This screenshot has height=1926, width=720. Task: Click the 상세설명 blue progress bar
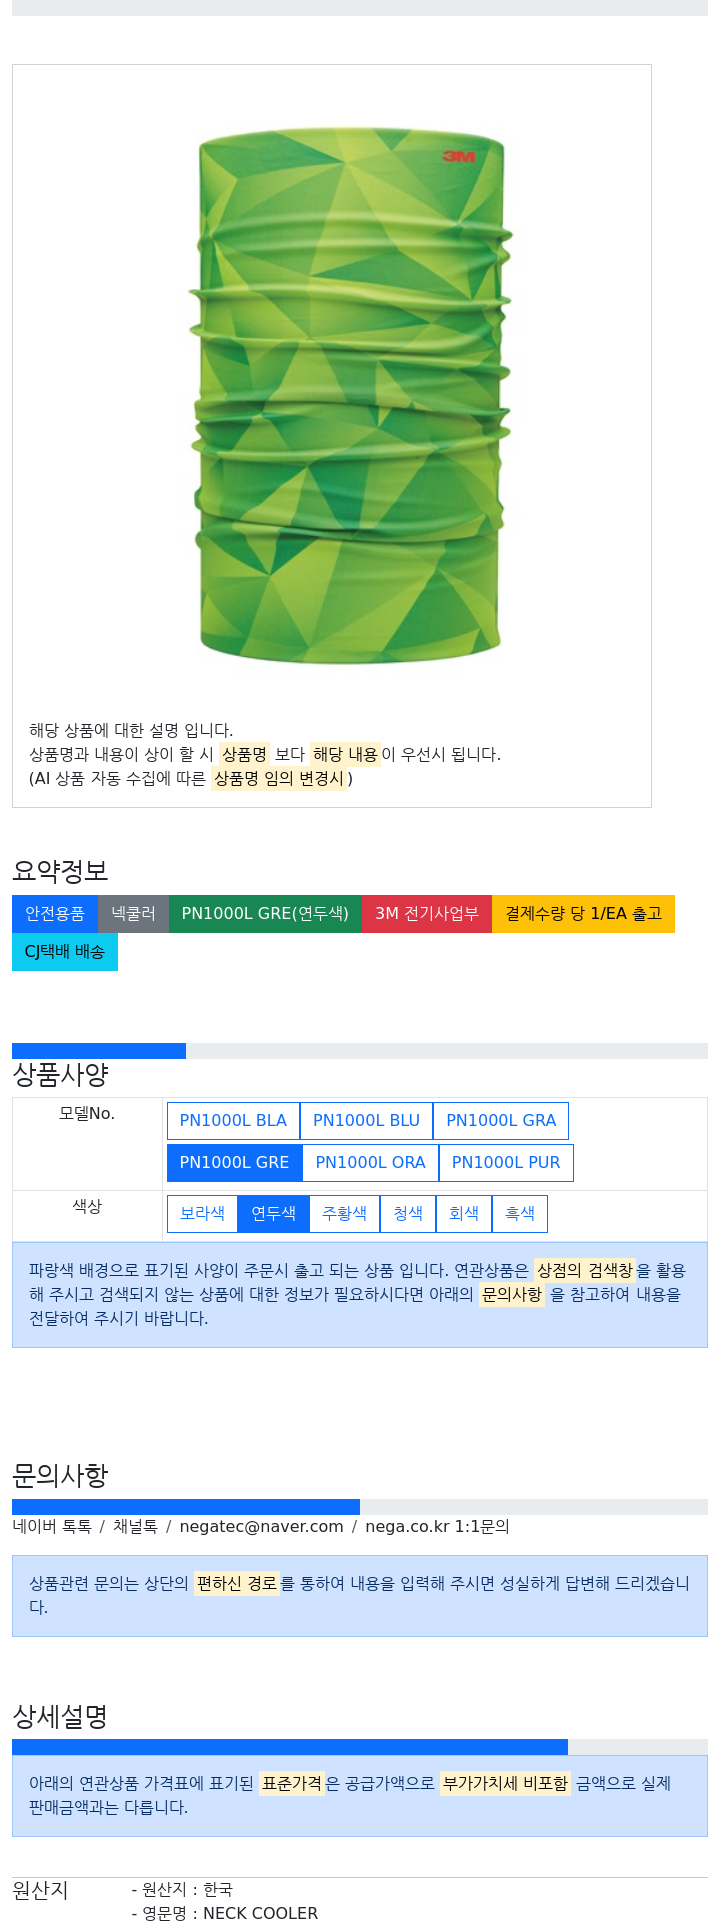coord(290,1747)
